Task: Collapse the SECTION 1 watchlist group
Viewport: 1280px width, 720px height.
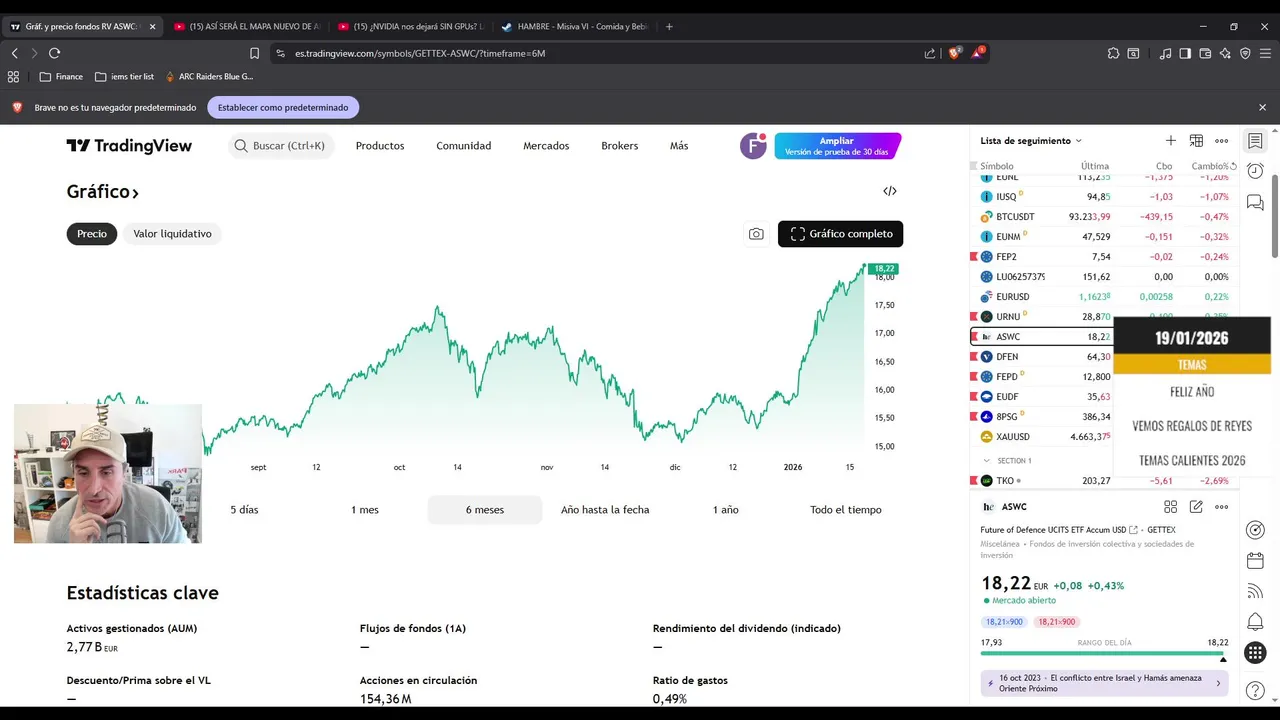Action: (x=987, y=461)
